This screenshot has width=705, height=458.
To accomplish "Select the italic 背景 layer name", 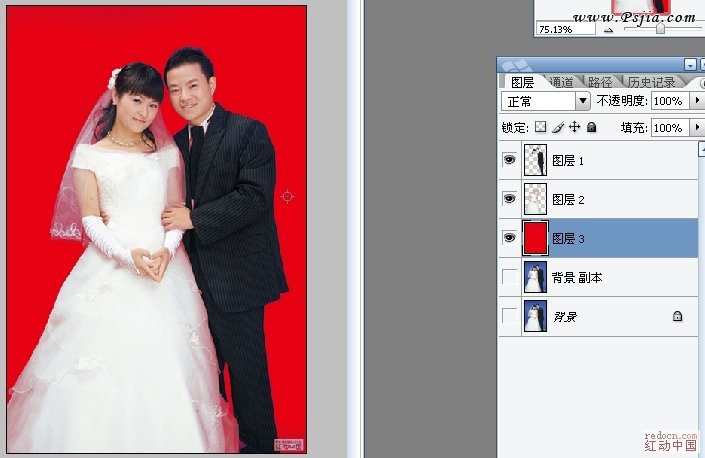I will pos(565,316).
